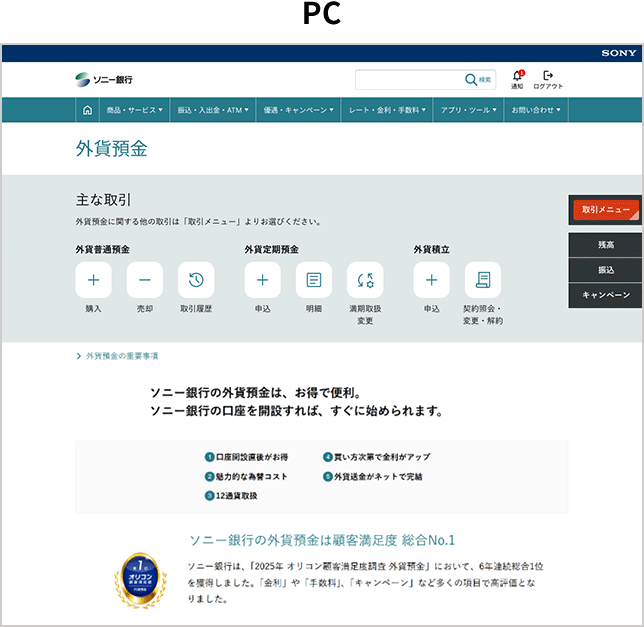Click 満期取扱変更 icon
This screenshot has width=644, height=627.
click(365, 280)
